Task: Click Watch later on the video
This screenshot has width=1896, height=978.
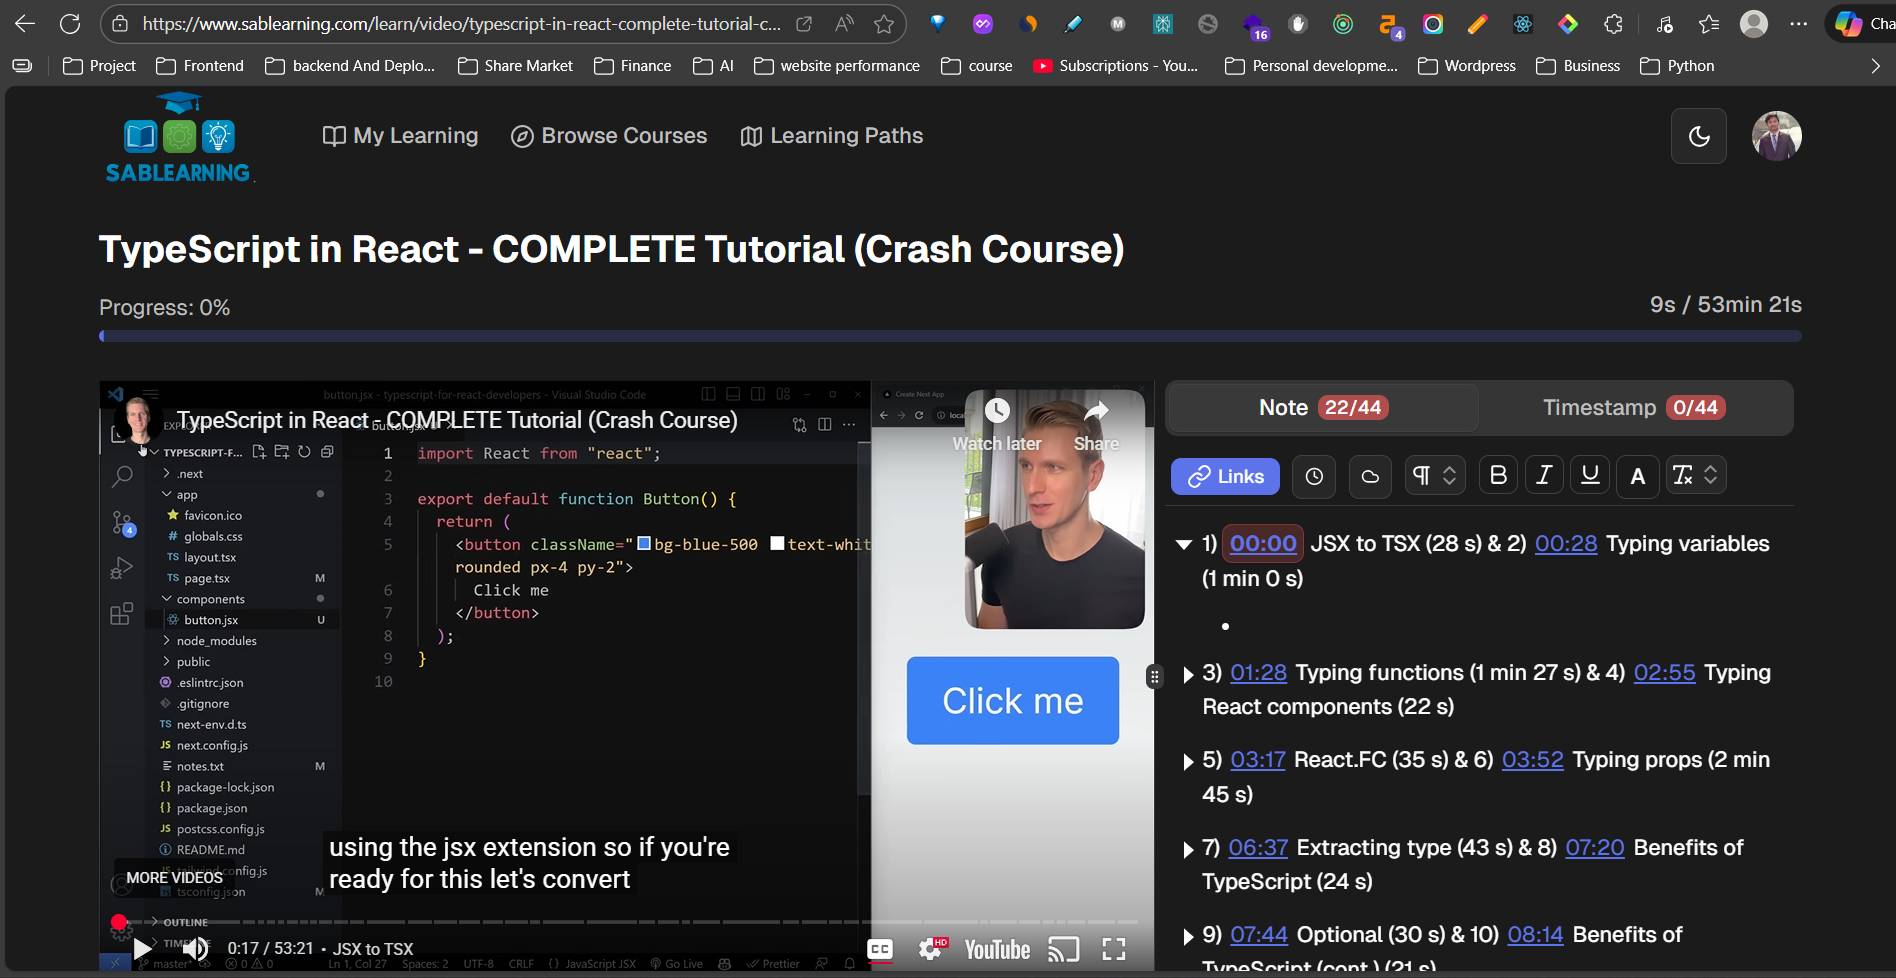Action: coord(997,424)
